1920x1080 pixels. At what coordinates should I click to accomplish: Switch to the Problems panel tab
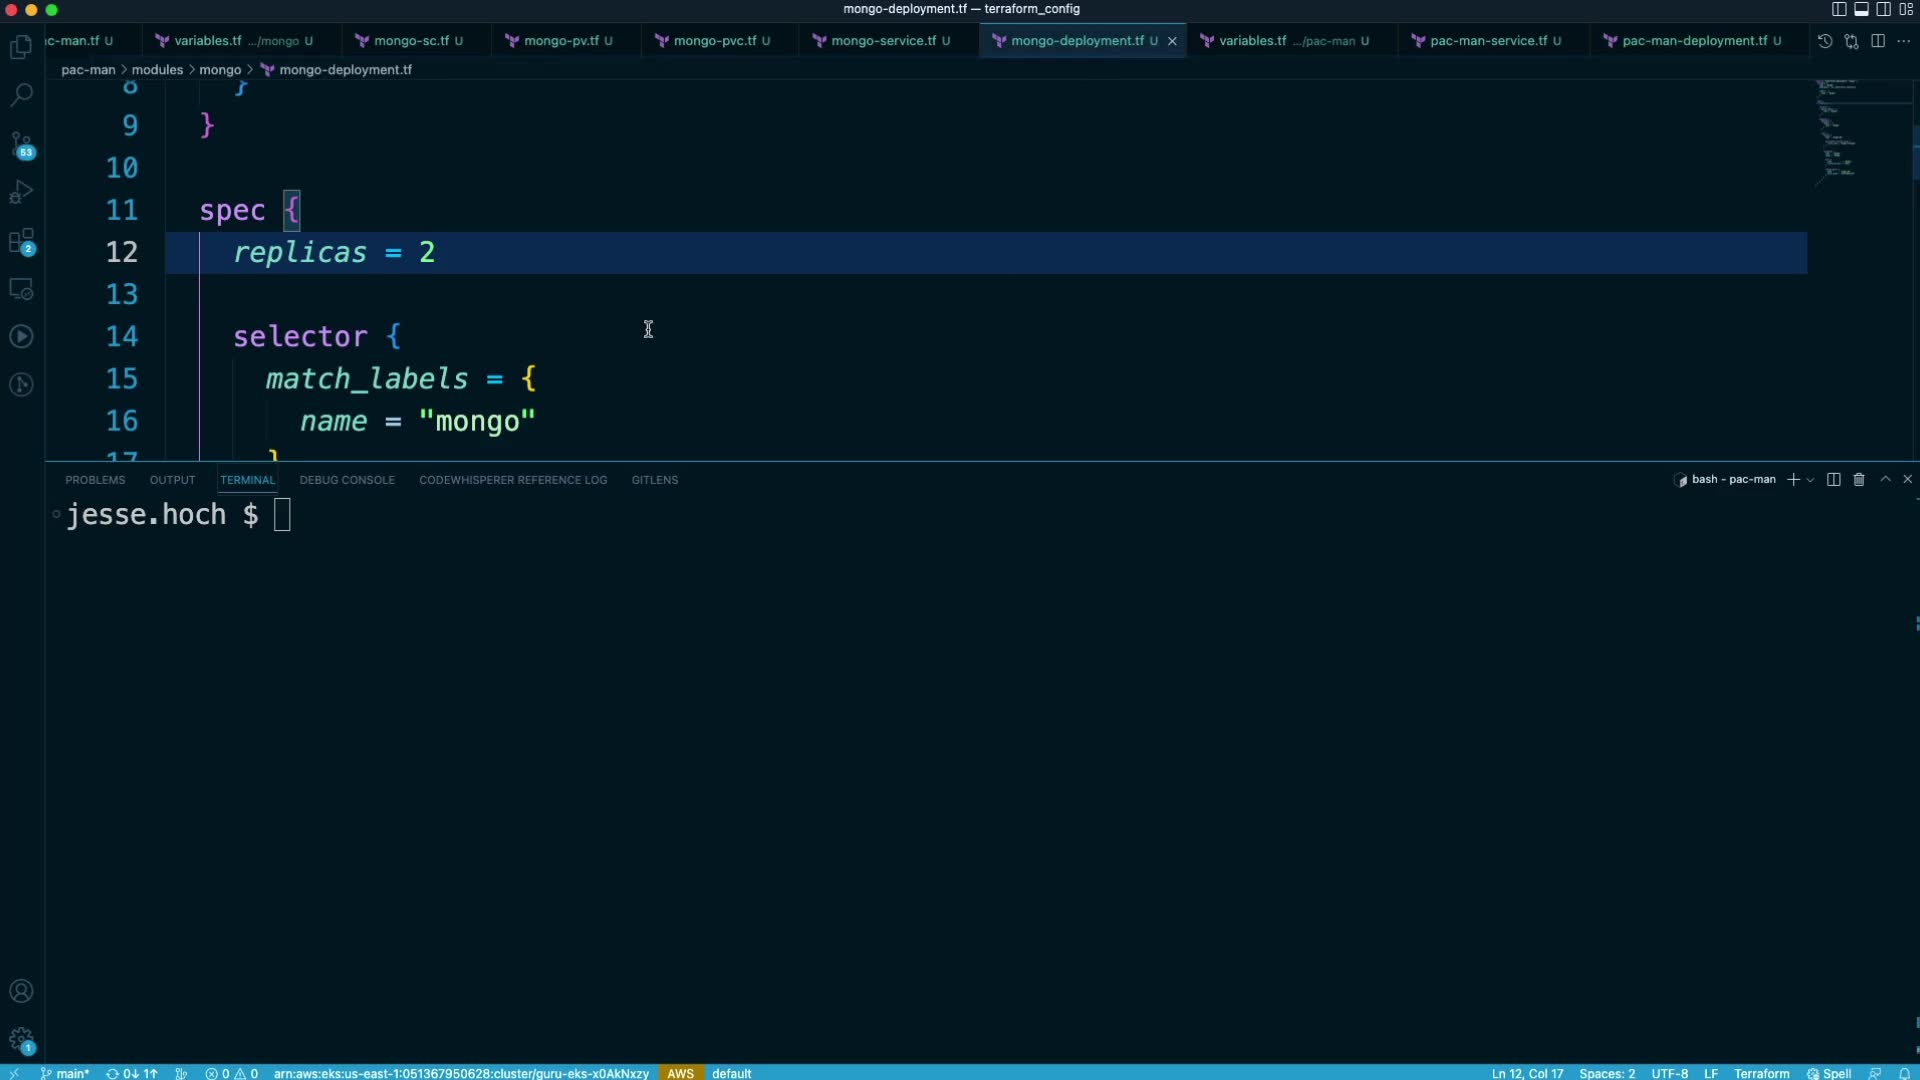point(95,480)
